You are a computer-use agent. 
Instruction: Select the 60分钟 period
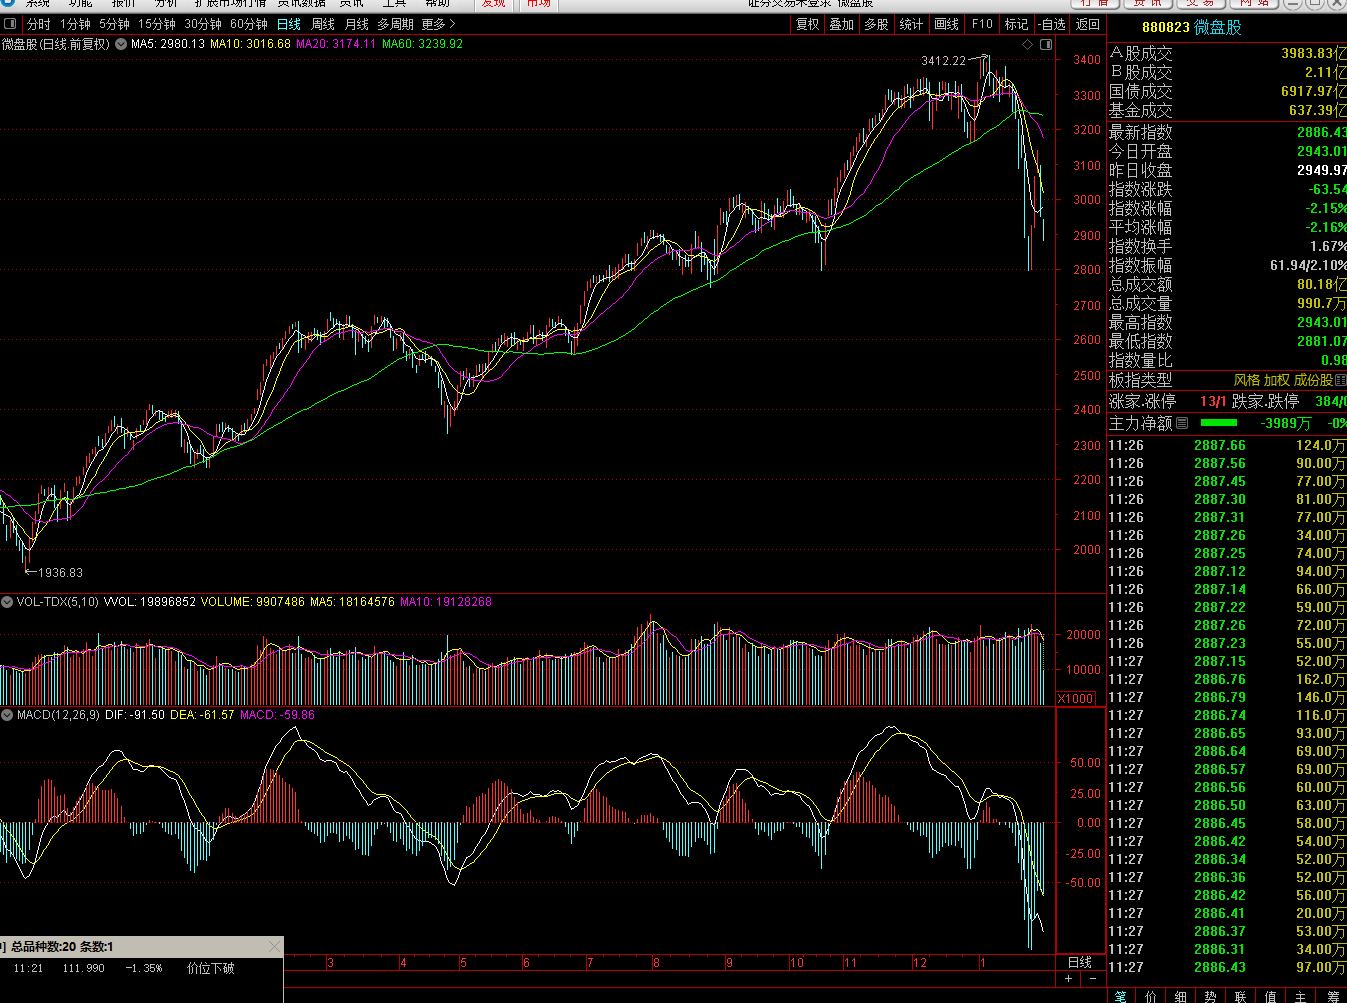(249, 24)
